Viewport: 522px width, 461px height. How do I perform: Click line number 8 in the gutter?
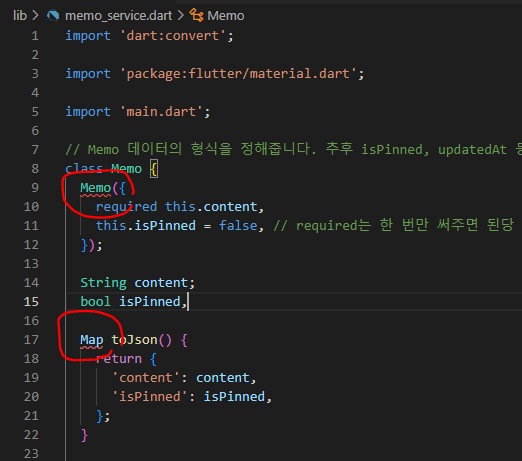click(35, 169)
